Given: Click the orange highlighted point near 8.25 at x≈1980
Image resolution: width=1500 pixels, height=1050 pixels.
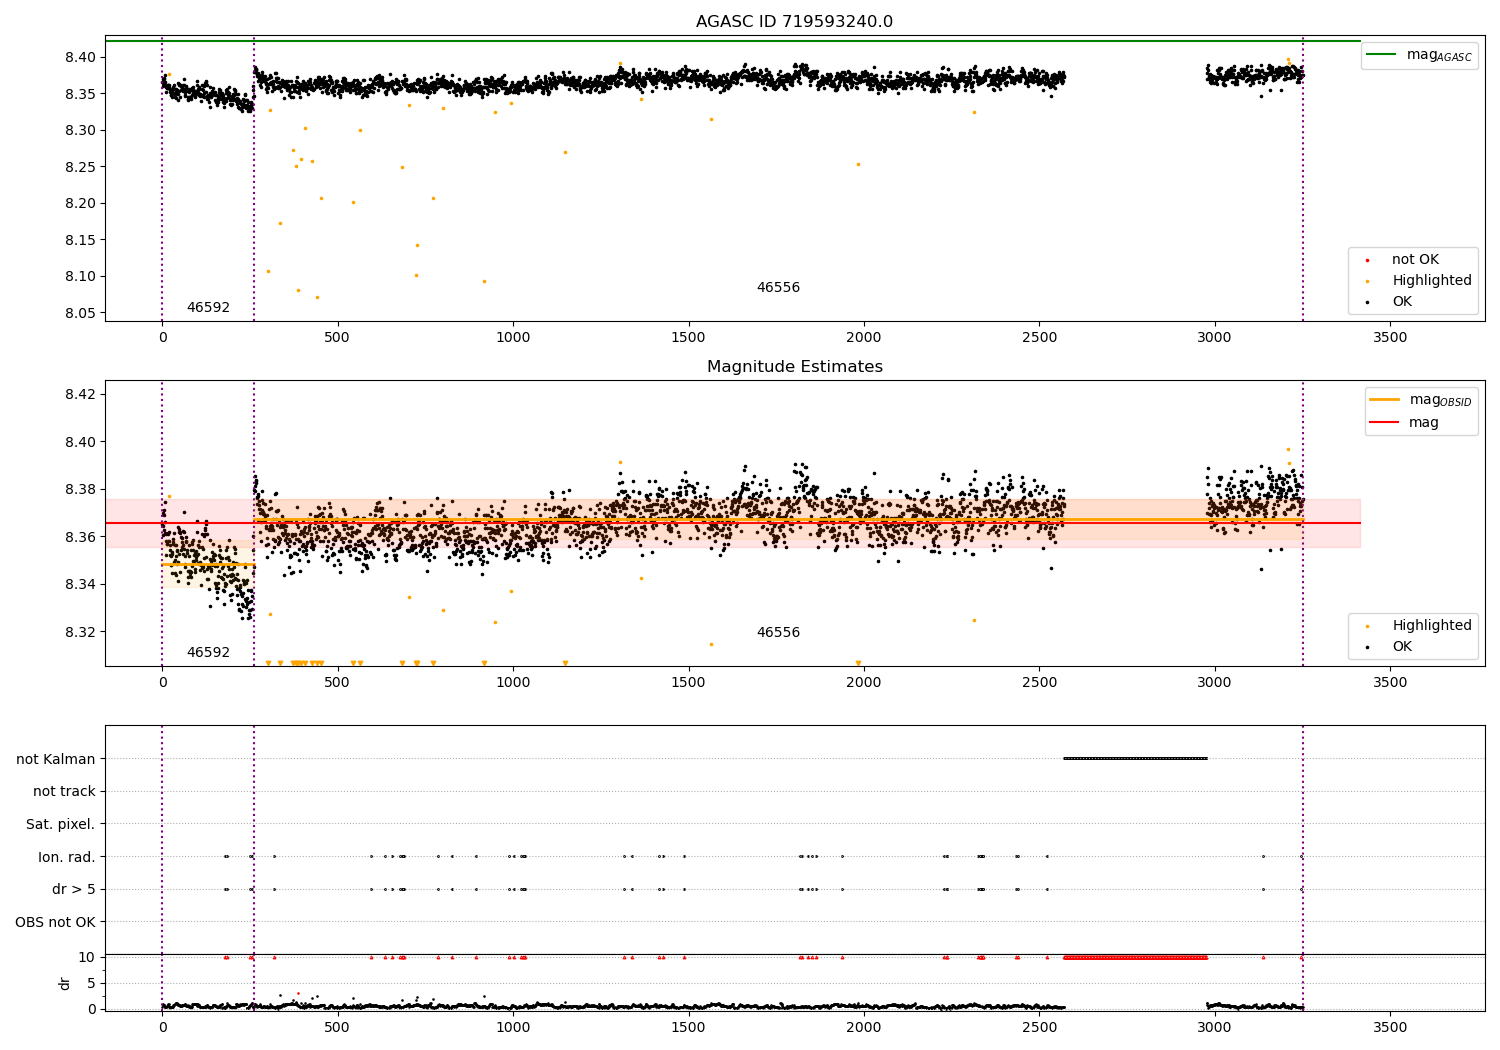Looking at the screenshot, I should click(858, 164).
